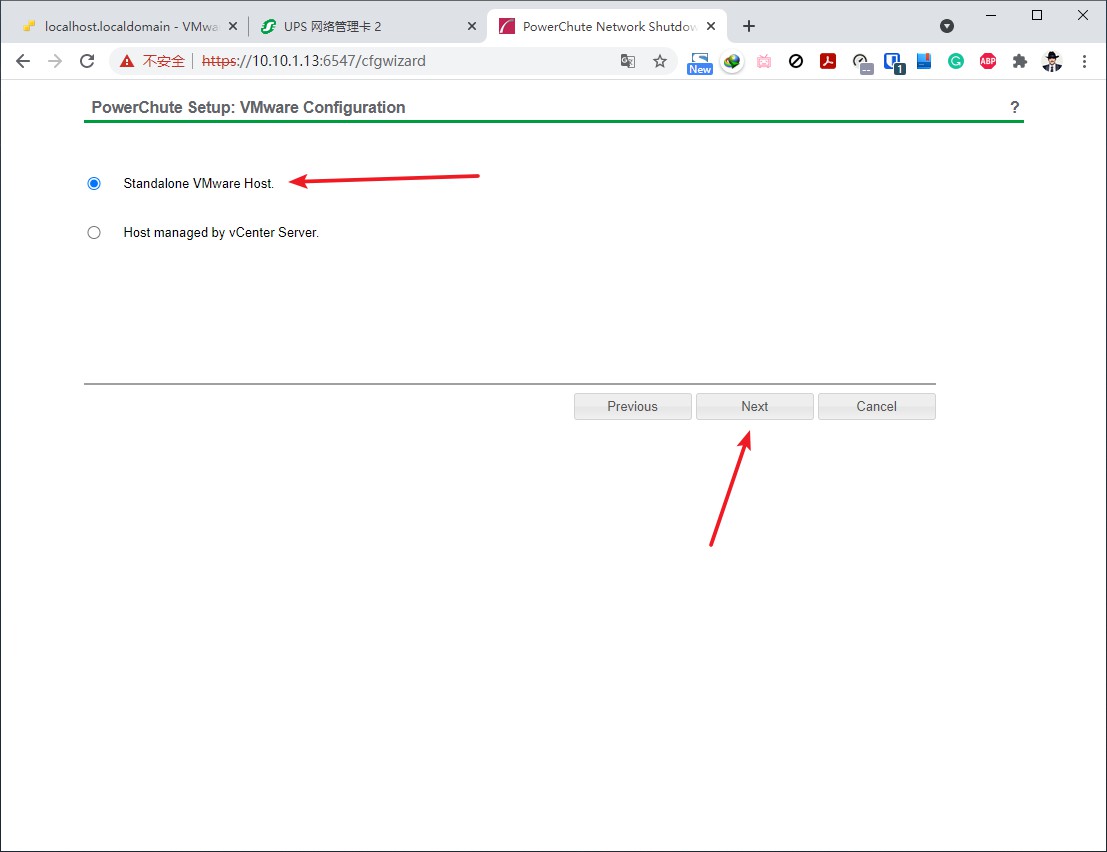
Task: Click the Next button
Action: click(754, 407)
